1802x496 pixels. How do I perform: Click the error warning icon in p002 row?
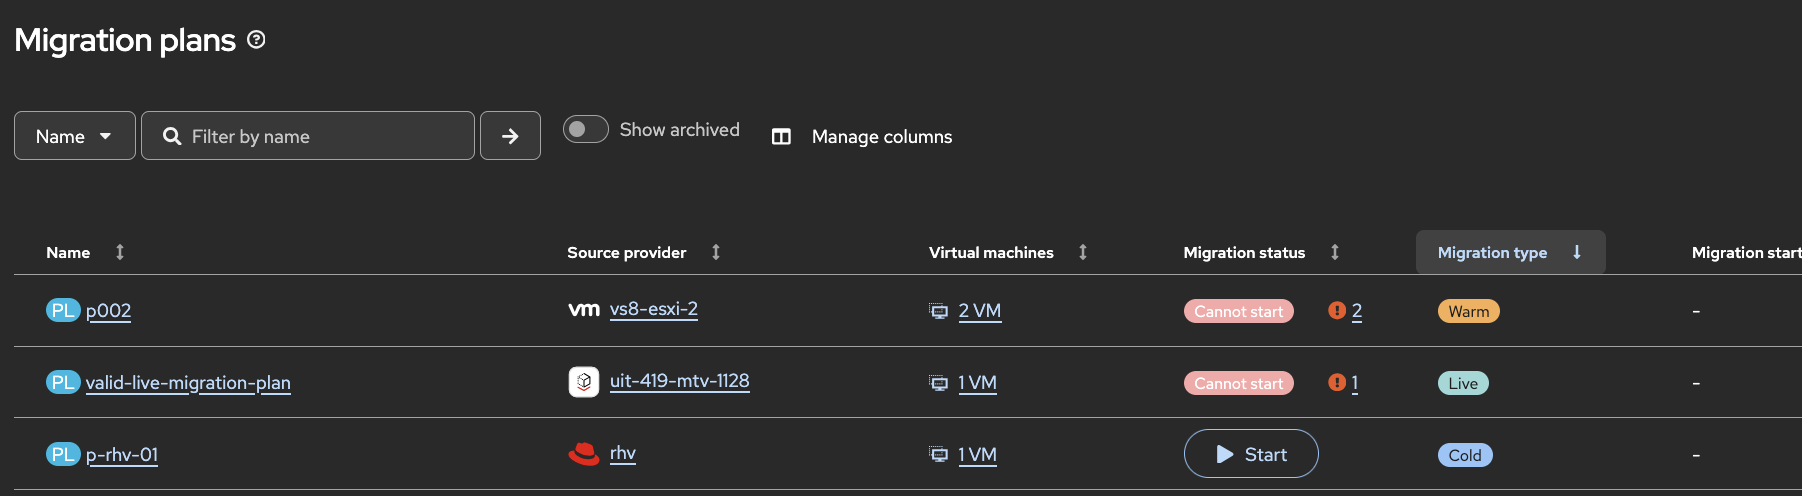coord(1336,311)
